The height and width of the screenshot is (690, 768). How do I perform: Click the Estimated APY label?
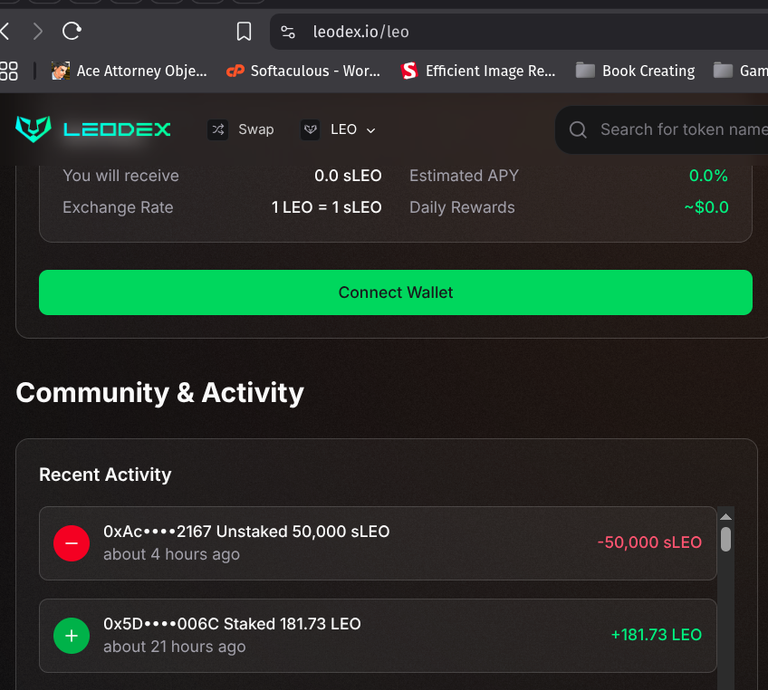464,176
